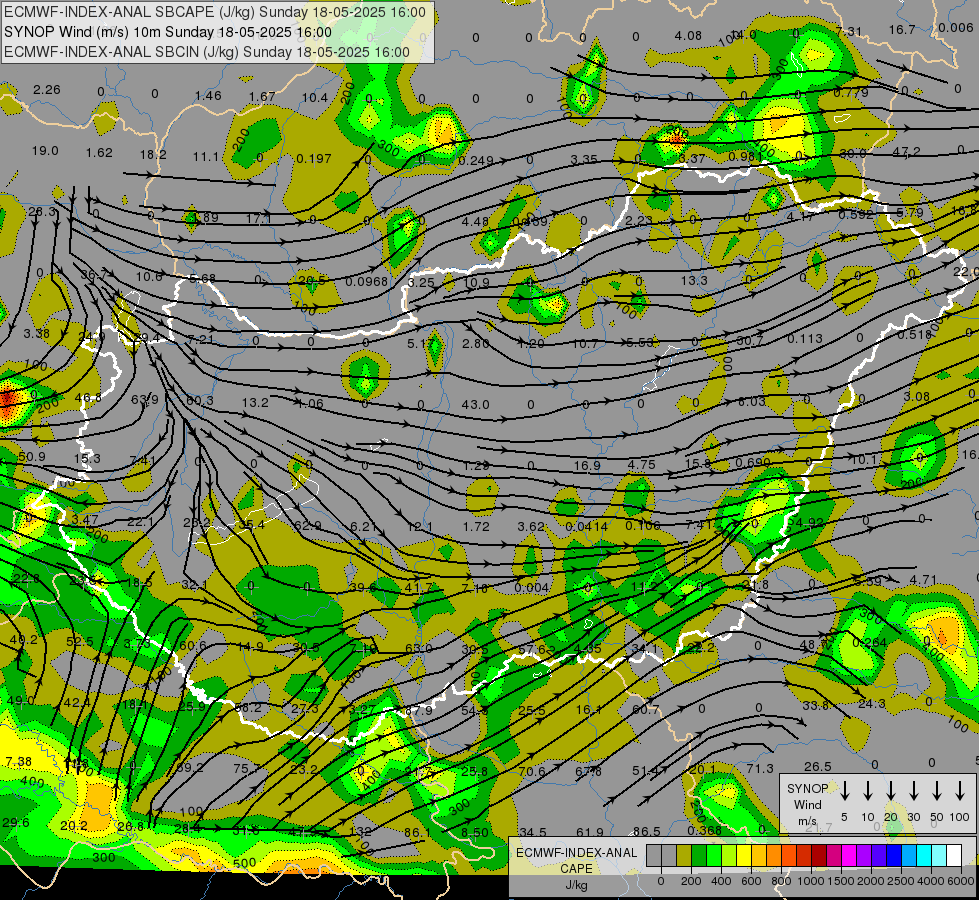Click the 60.3 map value
Viewport: 979px width, 900px height.
200,400
